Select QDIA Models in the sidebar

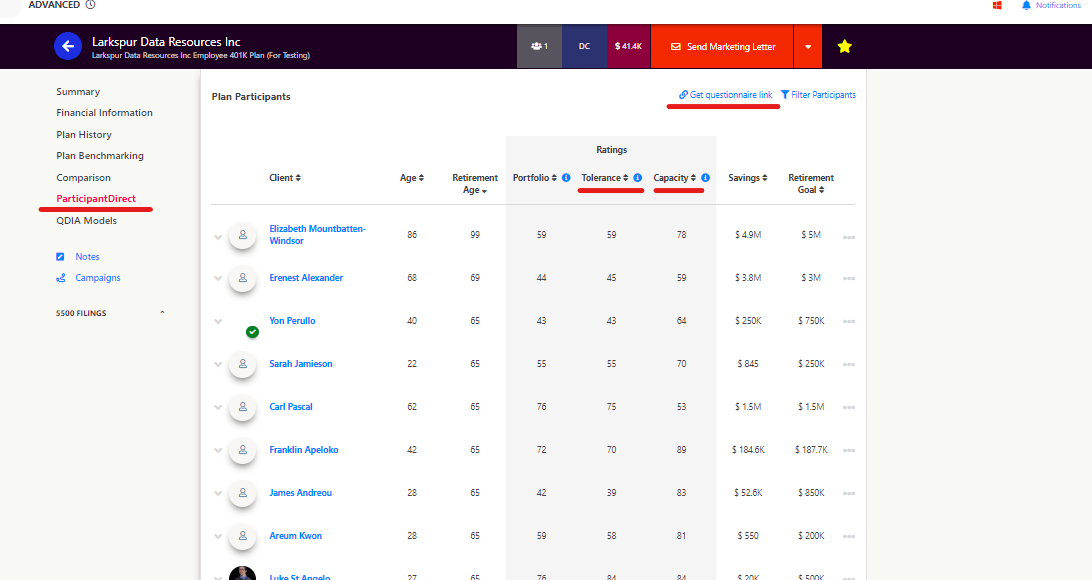point(86,221)
